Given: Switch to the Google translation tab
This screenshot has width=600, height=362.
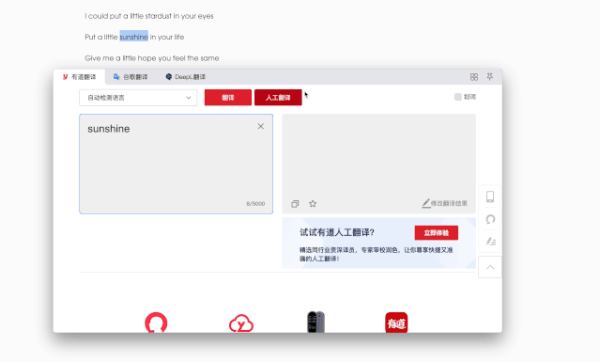Looking at the screenshot, I should pos(130,77).
